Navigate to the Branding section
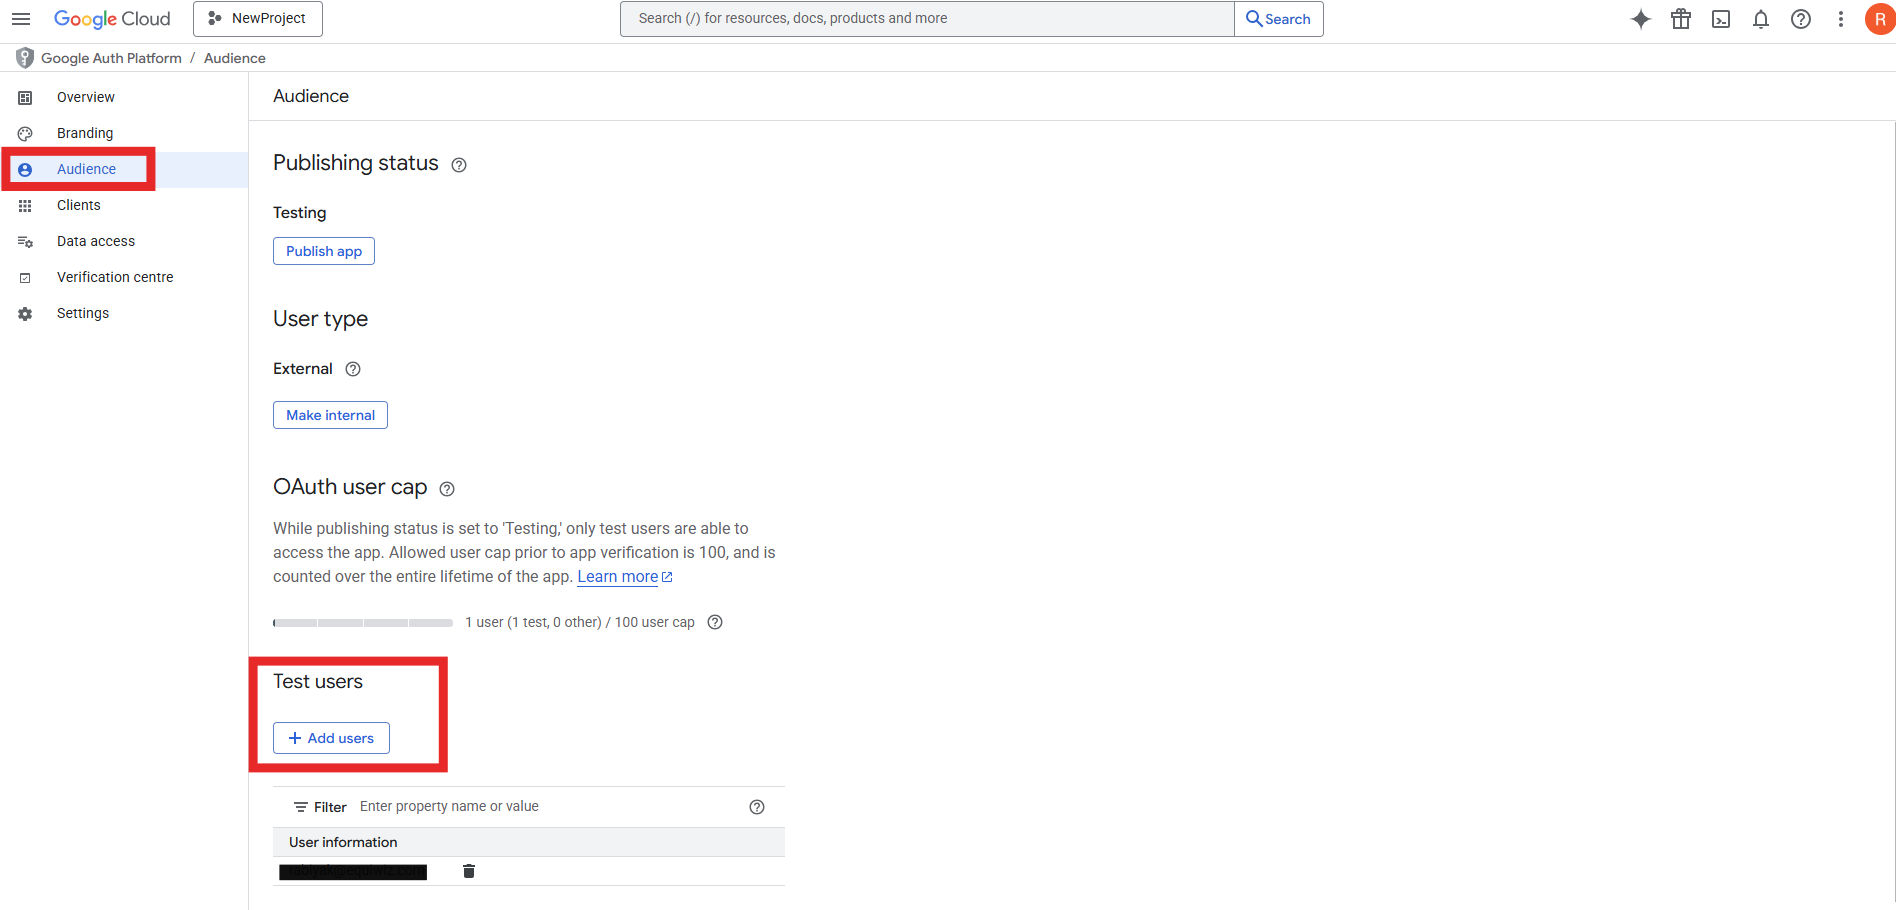1896x910 pixels. click(x=85, y=132)
